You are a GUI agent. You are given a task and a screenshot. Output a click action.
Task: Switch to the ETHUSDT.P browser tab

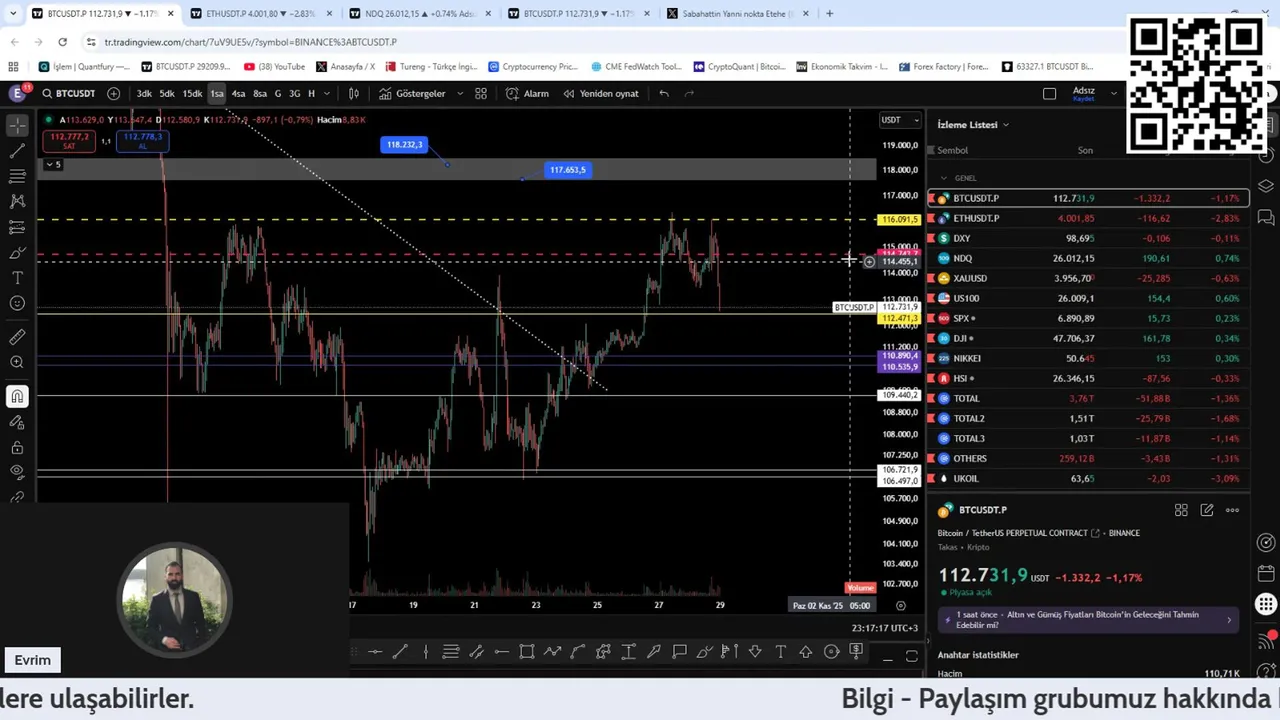click(x=259, y=14)
